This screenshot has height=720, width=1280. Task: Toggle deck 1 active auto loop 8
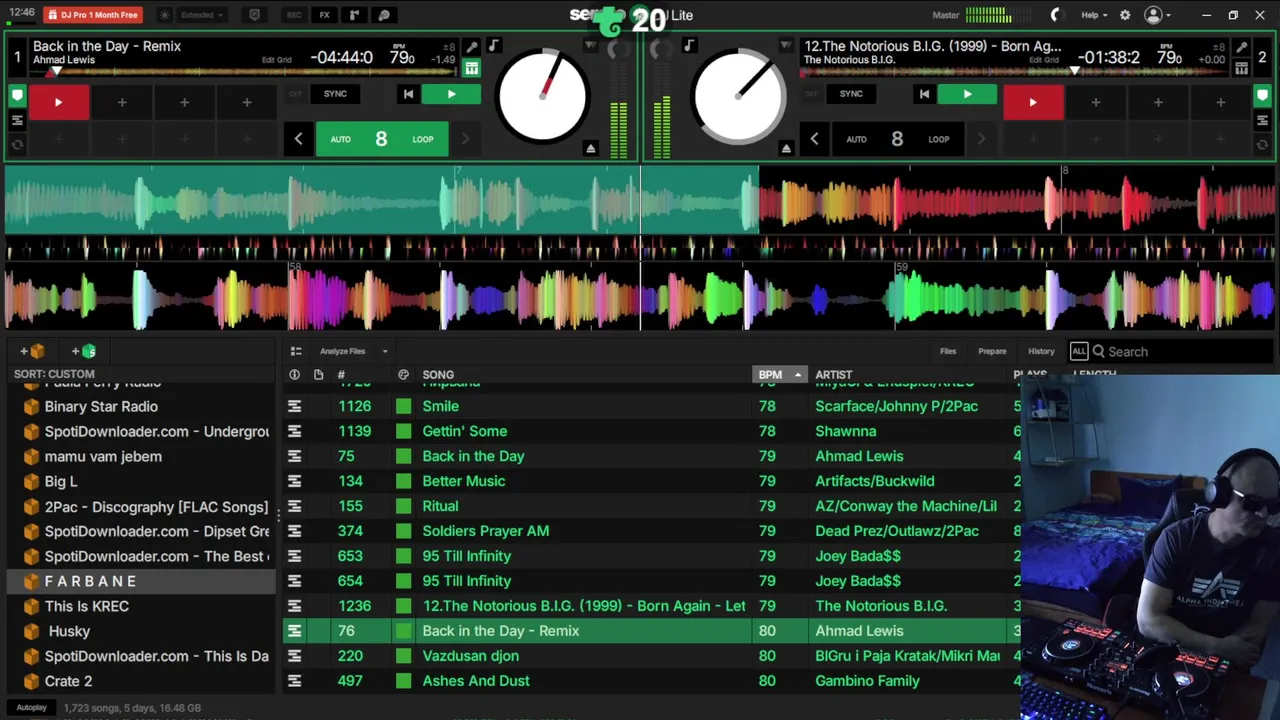tap(381, 139)
